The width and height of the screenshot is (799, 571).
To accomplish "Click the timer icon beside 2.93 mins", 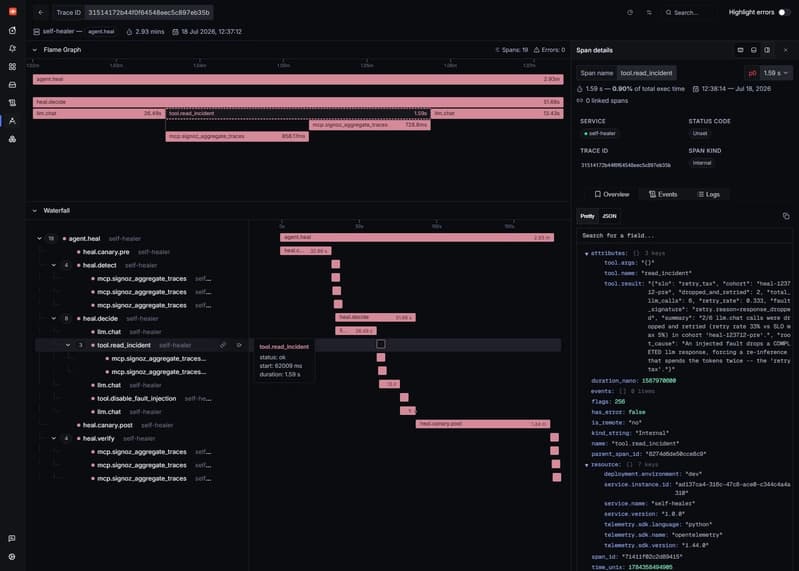I will point(129,32).
